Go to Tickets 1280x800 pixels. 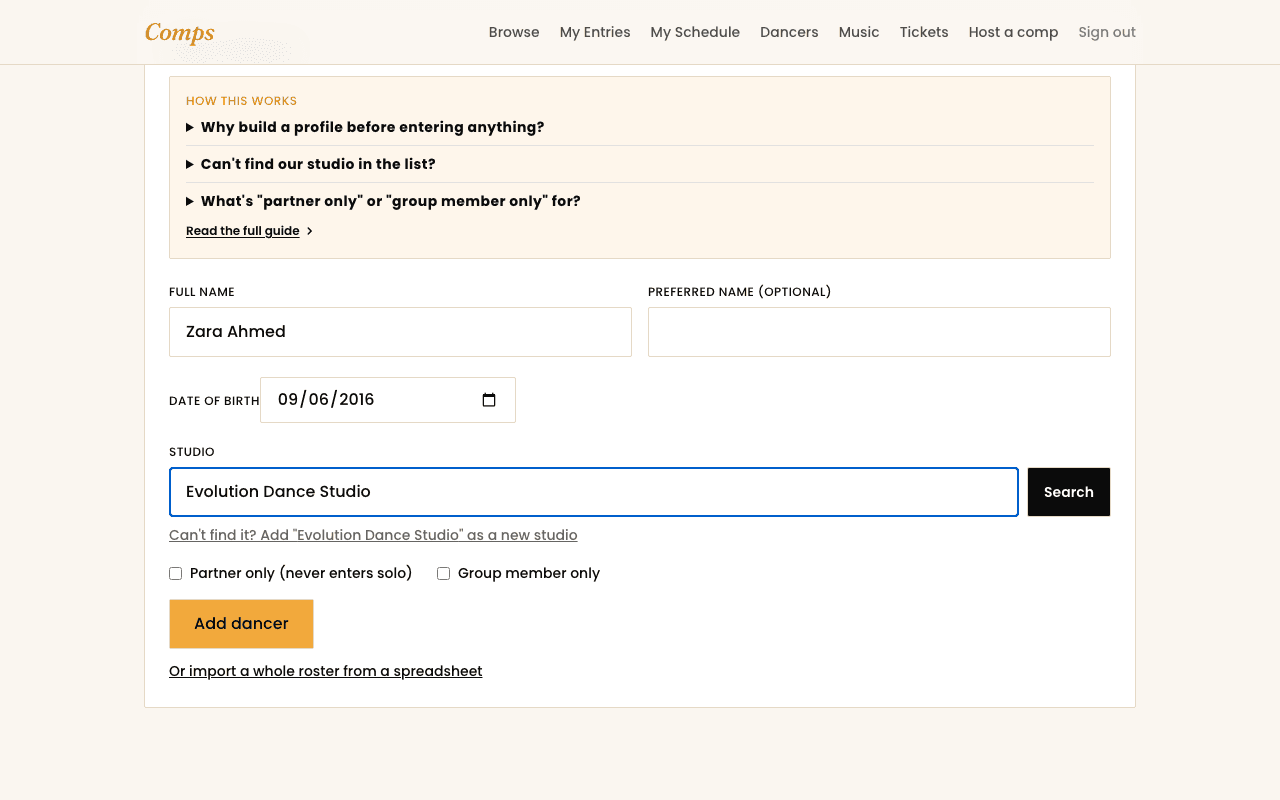924,32
